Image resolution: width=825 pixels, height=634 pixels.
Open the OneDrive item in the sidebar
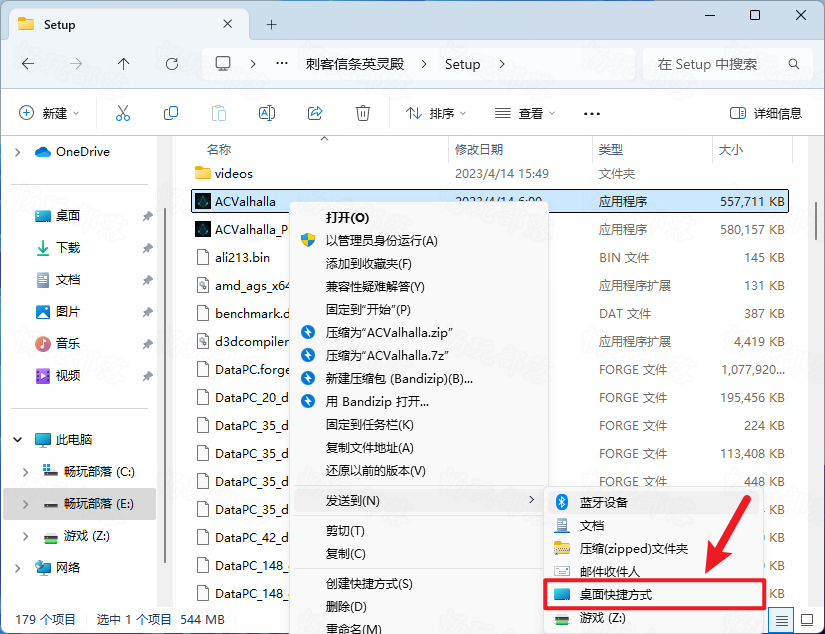pyautogui.click(x=73, y=152)
